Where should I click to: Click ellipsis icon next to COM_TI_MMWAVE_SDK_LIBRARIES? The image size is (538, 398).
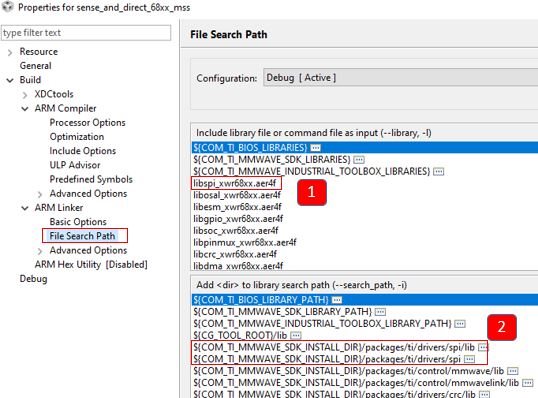pos(359,160)
